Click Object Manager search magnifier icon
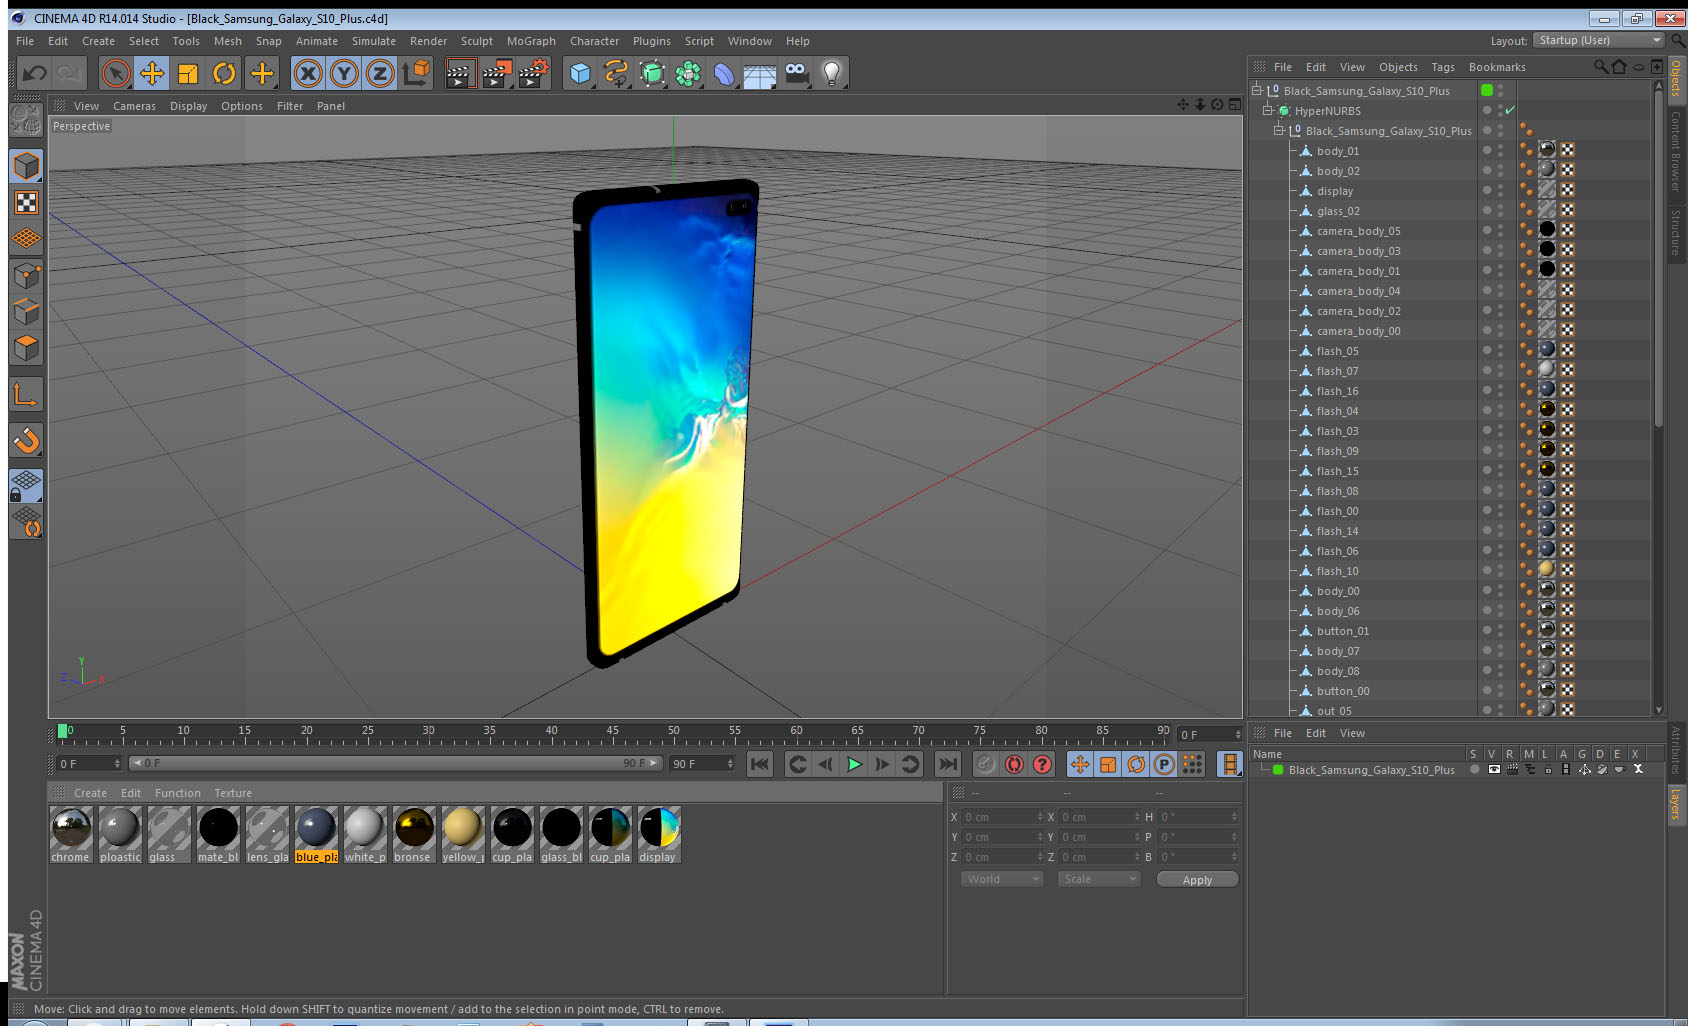Image resolution: width=1688 pixels, height=1026 pixels. click(x=1600, y=67)
